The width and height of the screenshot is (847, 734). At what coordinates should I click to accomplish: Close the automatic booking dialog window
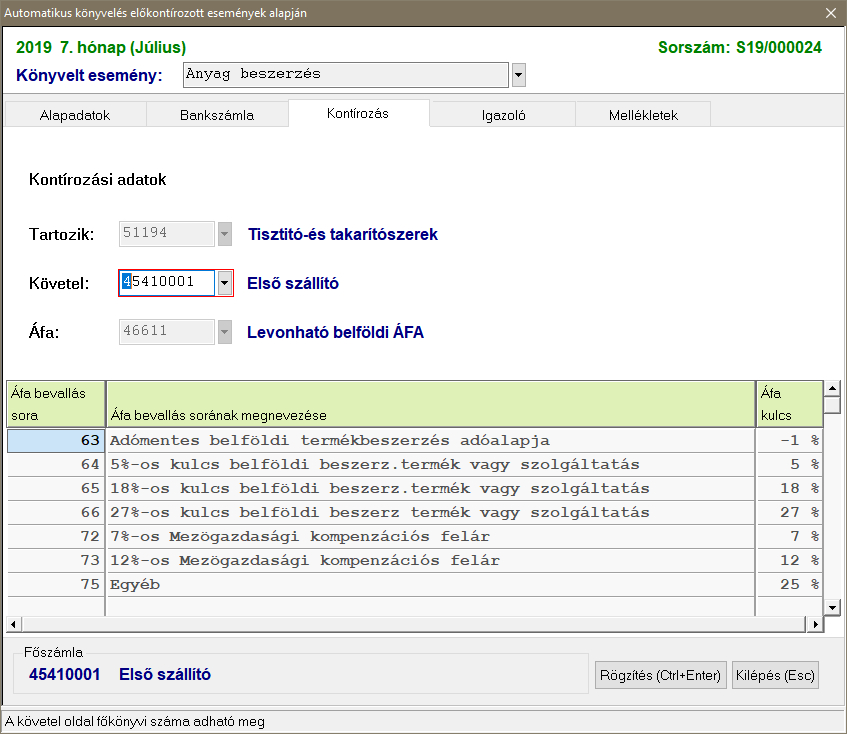[830, 13]
